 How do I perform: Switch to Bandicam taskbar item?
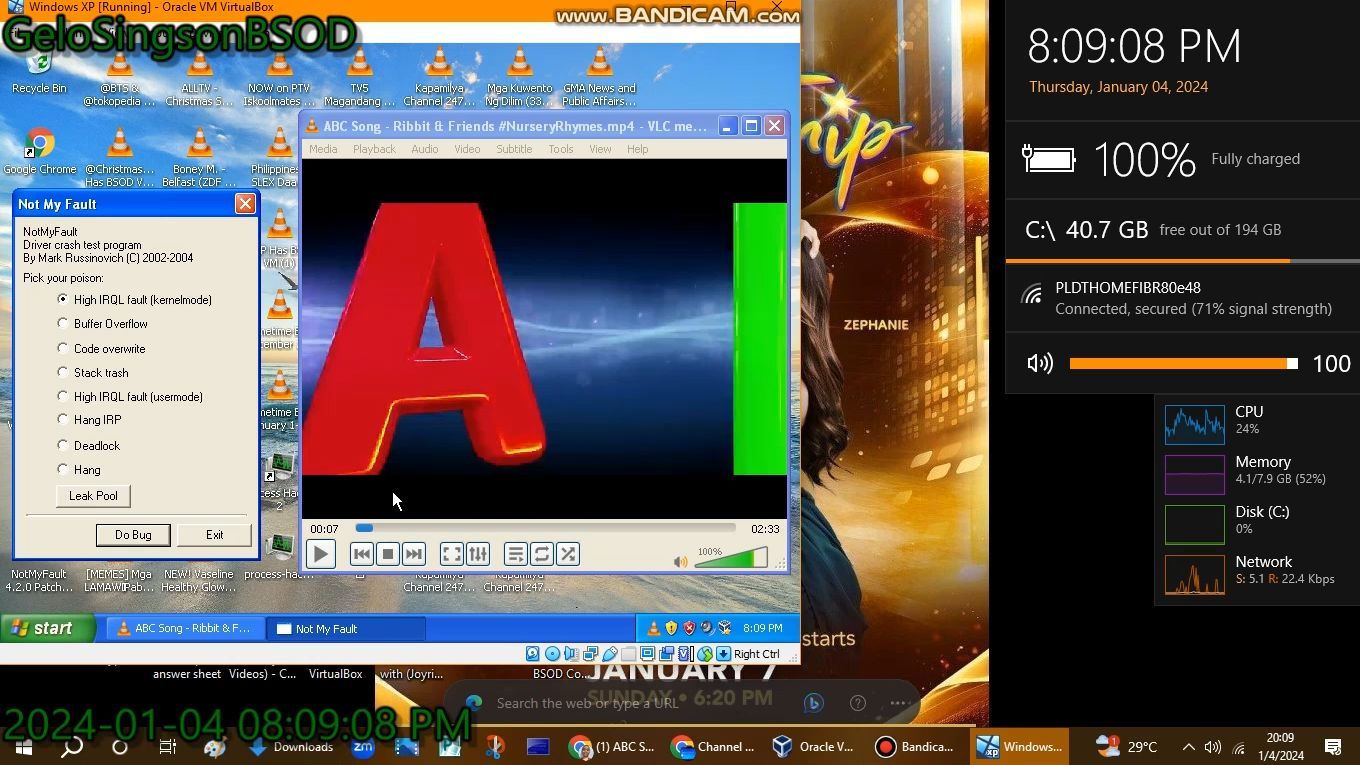point(915,747)
